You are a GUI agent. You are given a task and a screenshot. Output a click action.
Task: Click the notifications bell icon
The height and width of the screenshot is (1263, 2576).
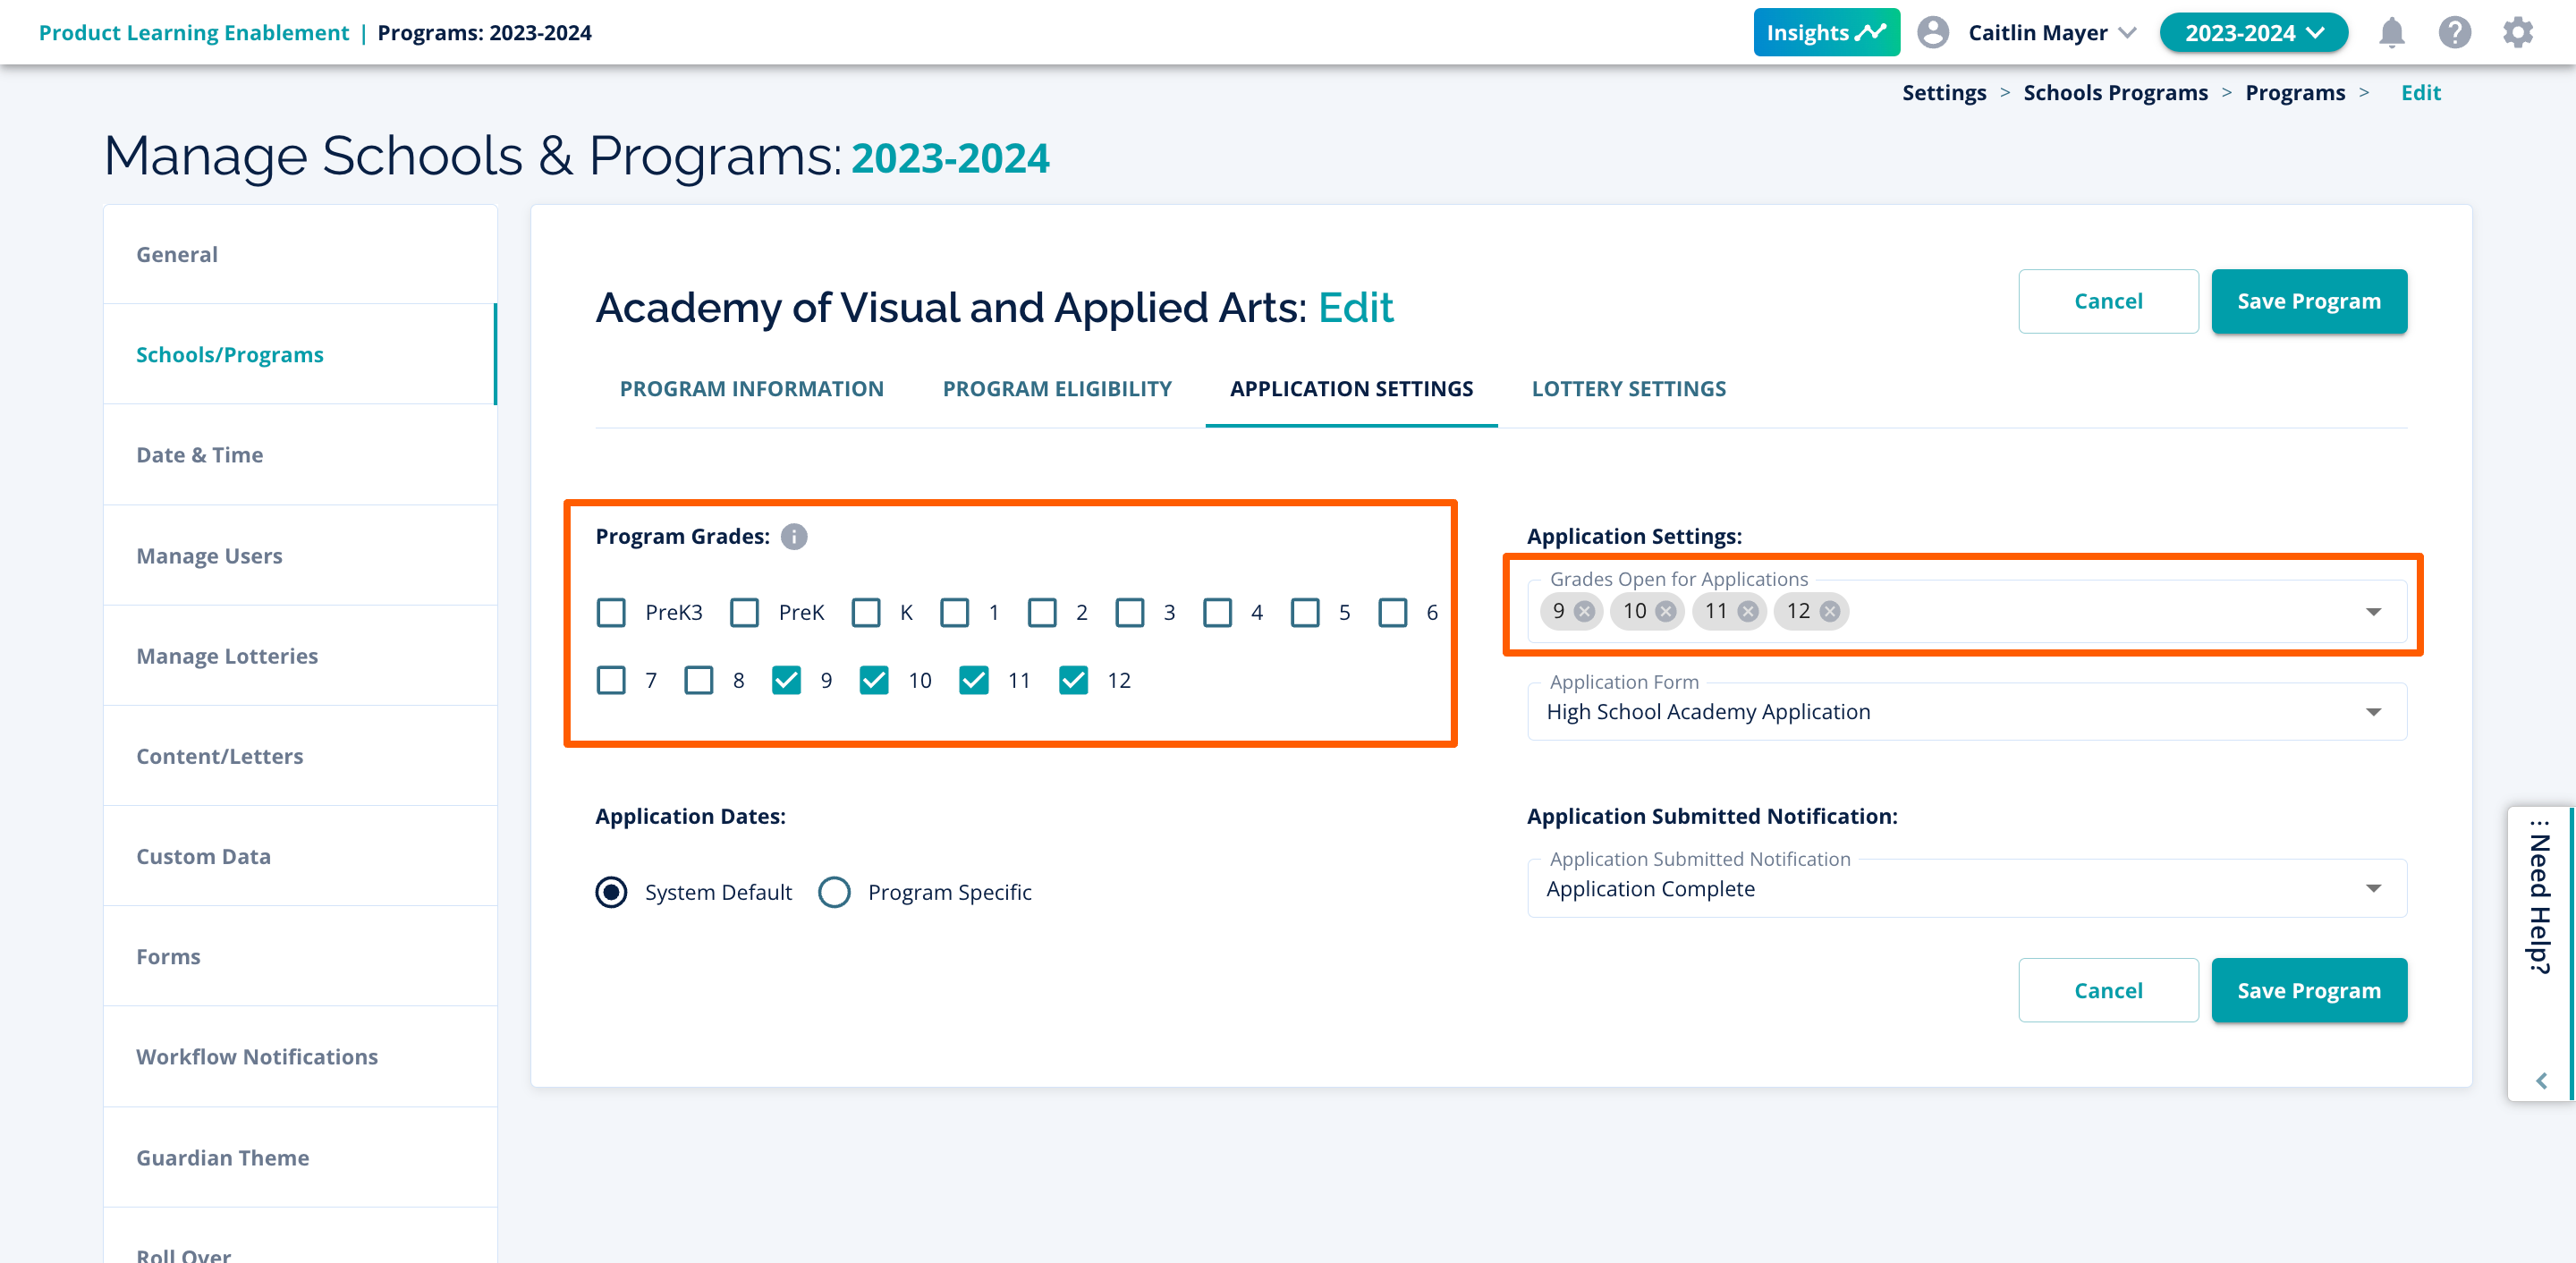[x=2391, y=33]
